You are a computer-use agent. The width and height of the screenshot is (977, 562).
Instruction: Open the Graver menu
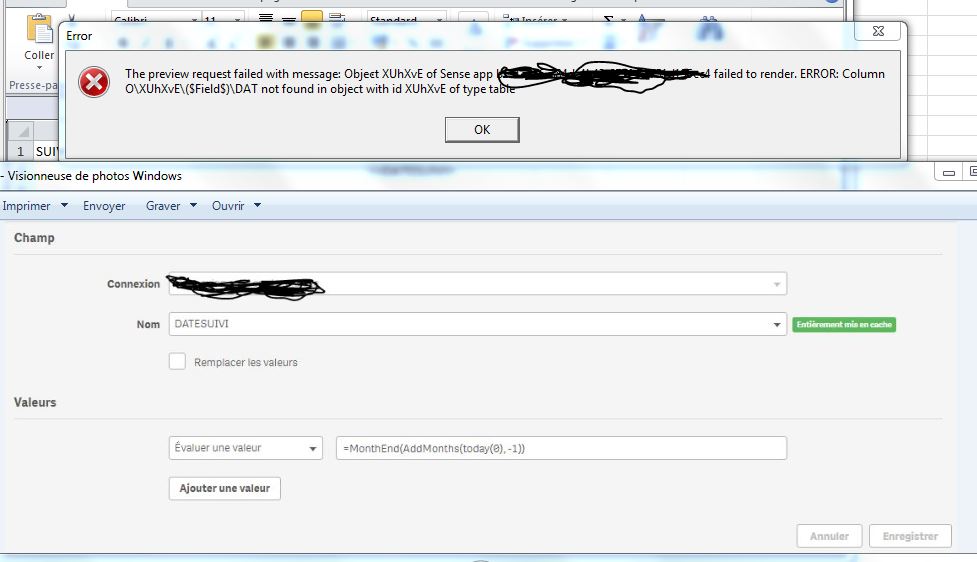pos(163,206)
